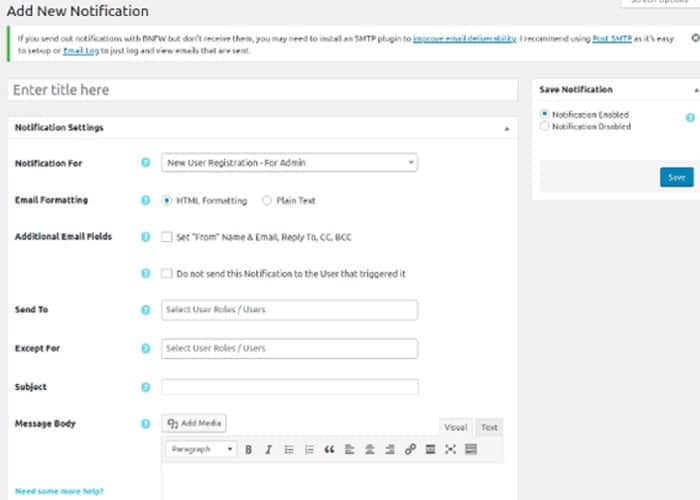
Task: Click into message body editor area
Action: click(333, 482)
